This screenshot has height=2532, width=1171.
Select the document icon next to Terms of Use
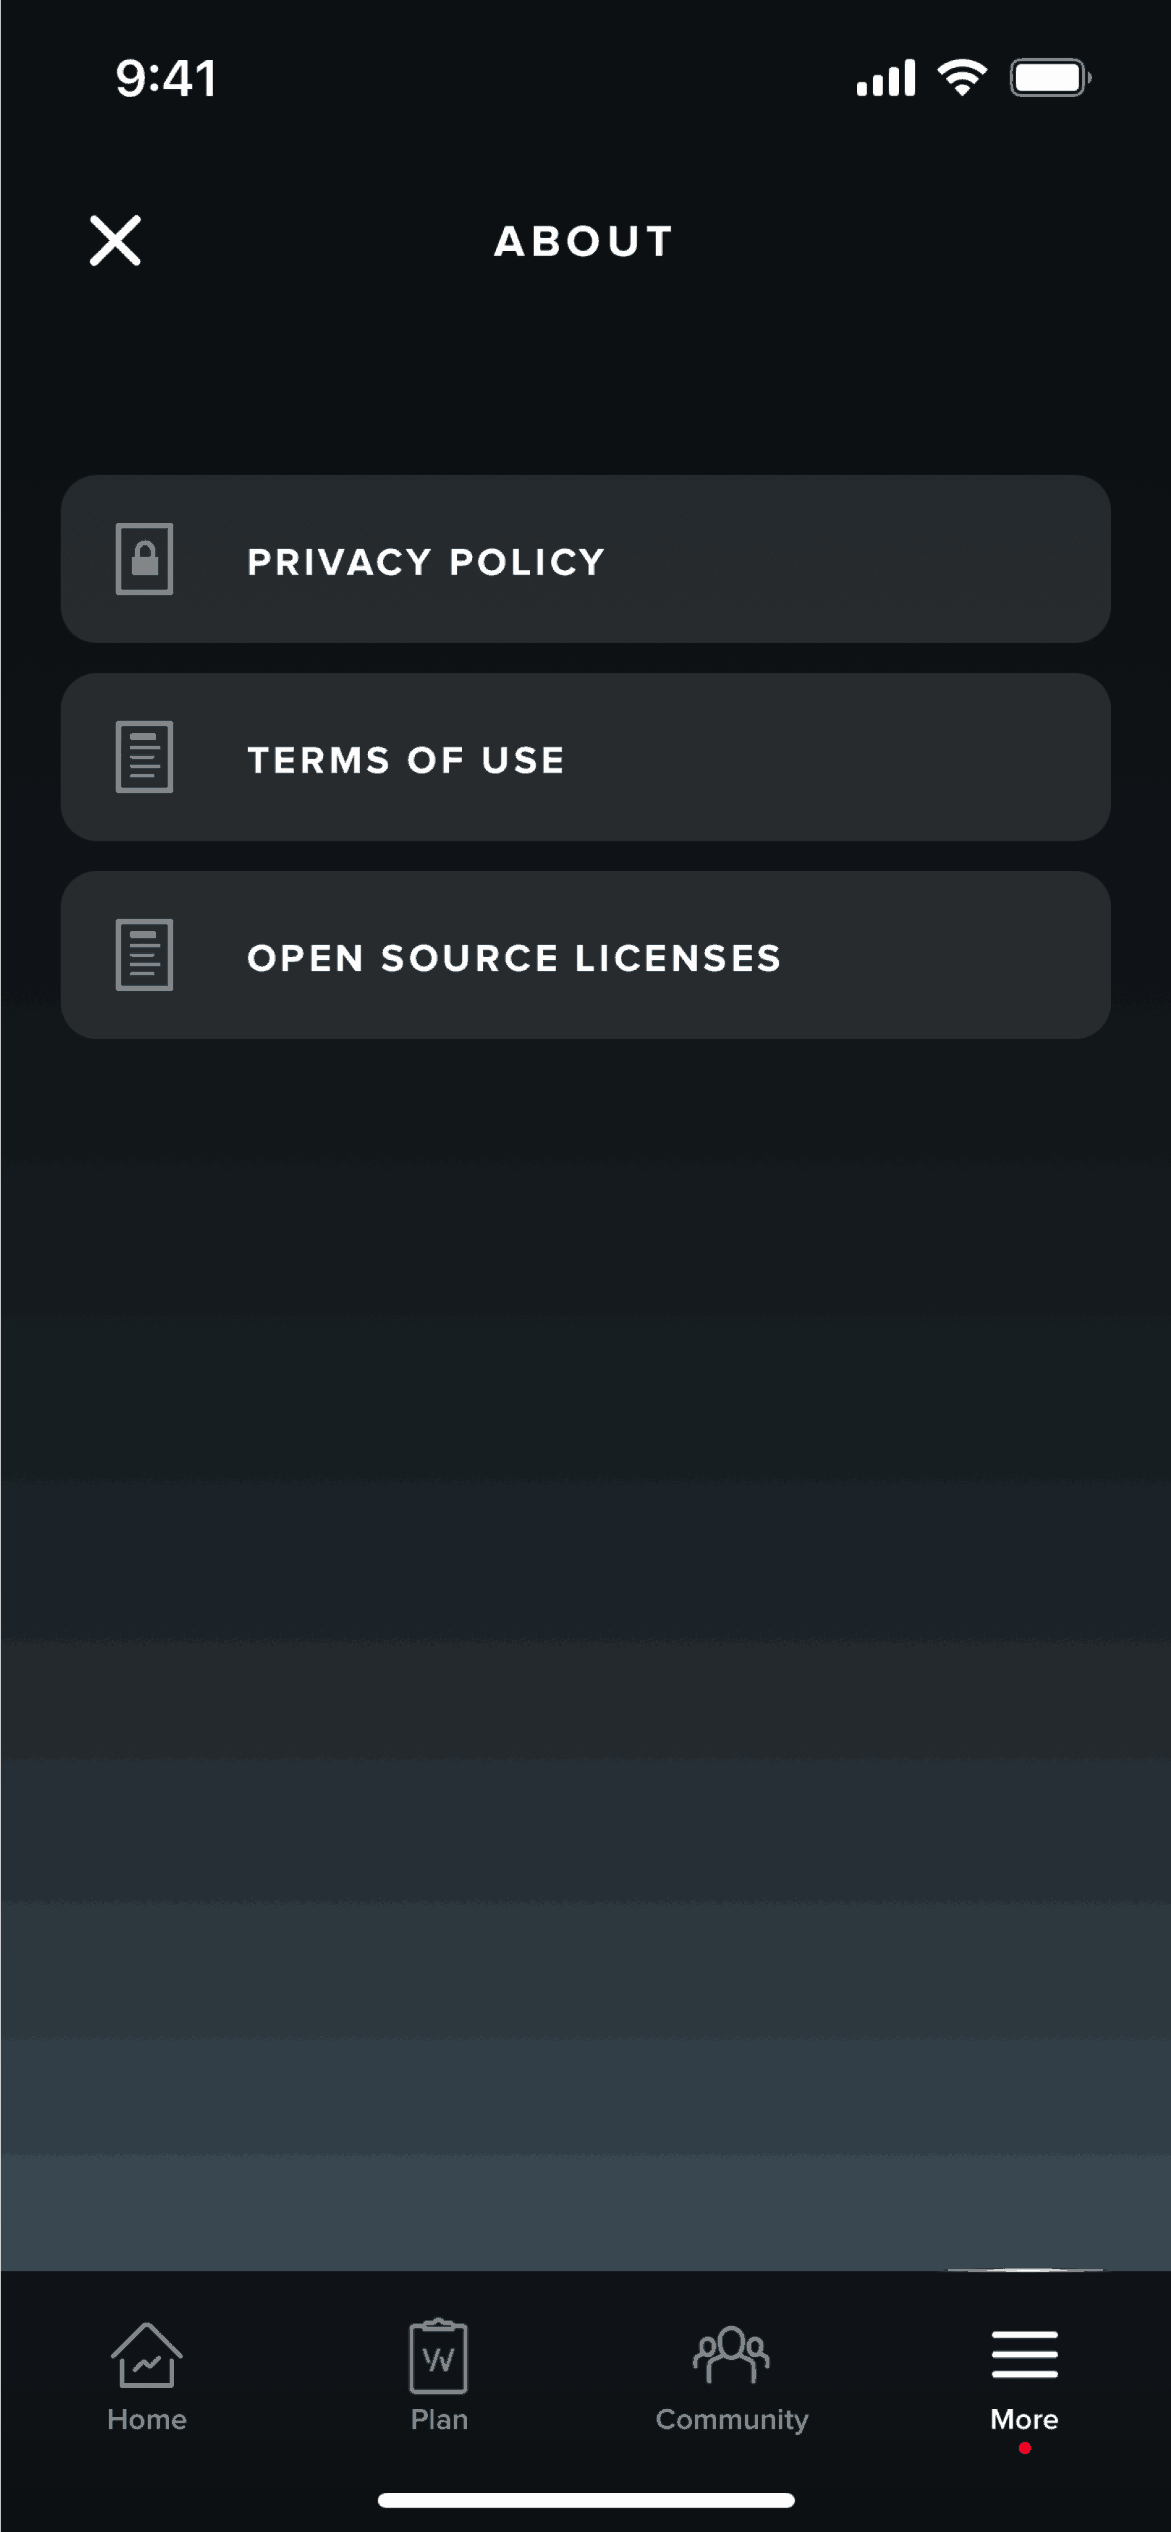145,757
